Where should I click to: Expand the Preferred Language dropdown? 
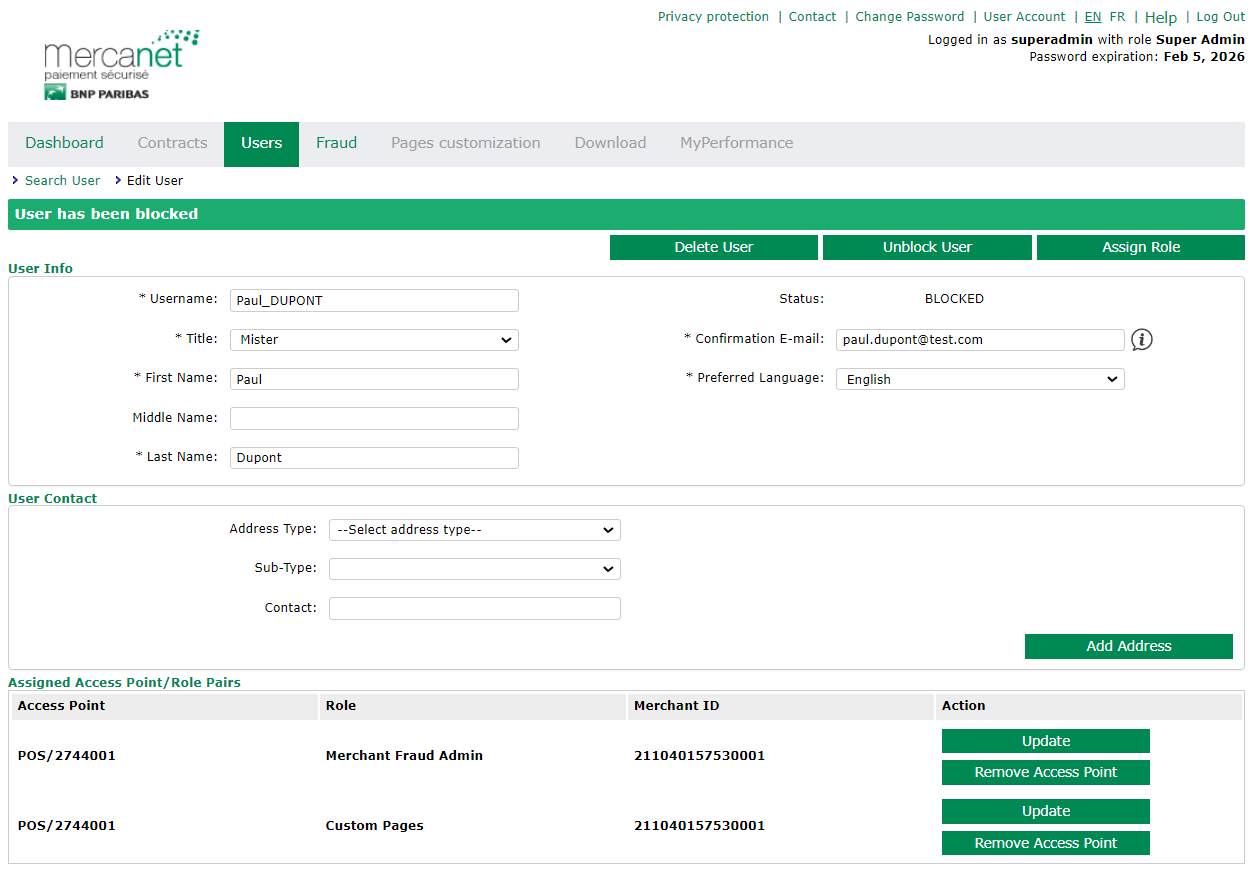[979, 380]
